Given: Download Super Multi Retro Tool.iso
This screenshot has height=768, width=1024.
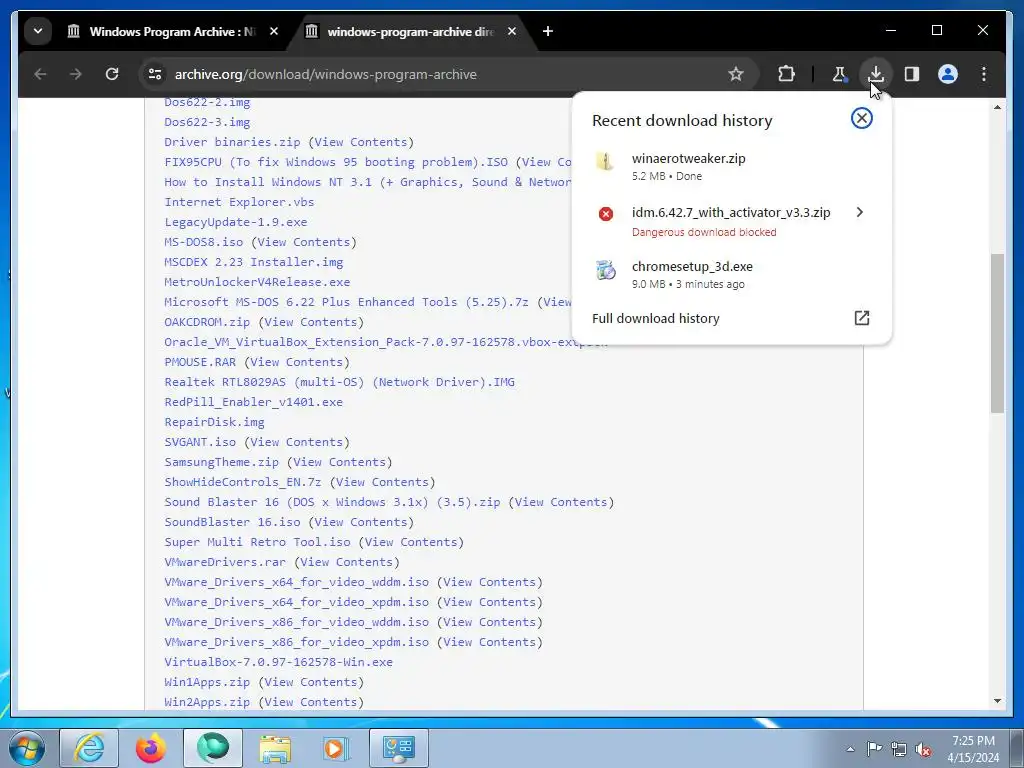Looking at the screenshot, I should tap(257, 542).
